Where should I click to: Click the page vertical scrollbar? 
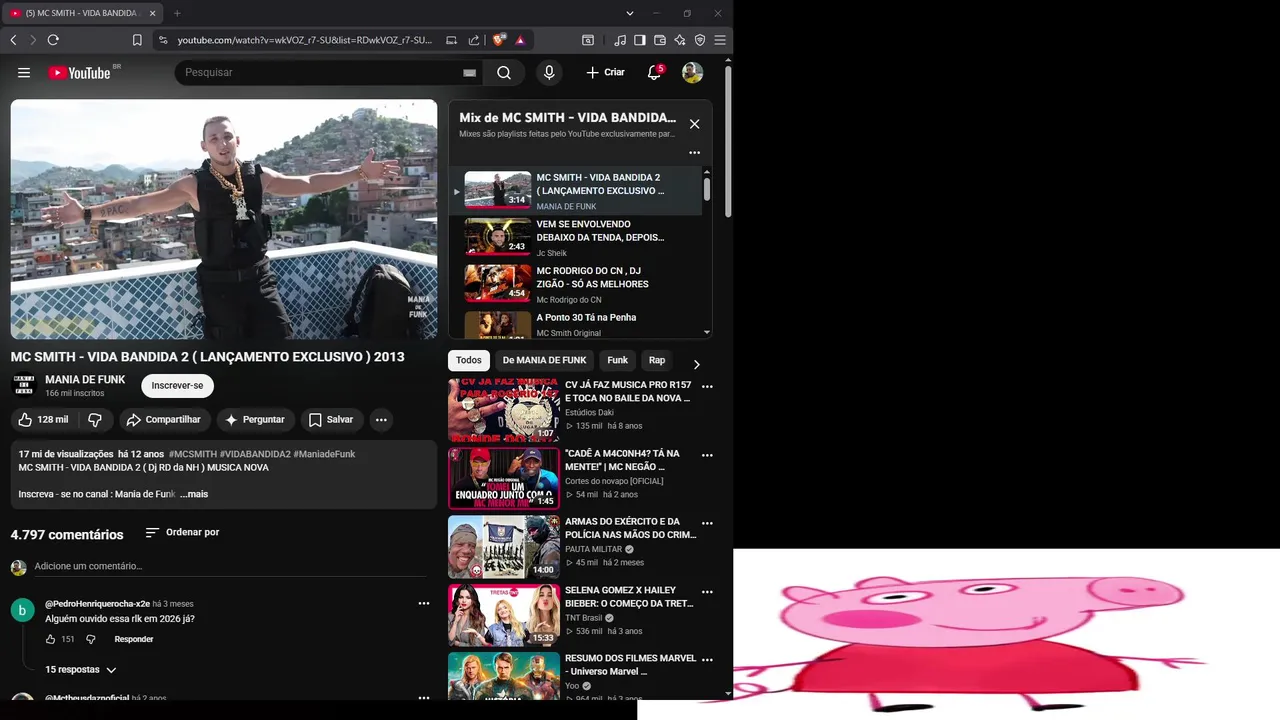pyautogui.click(x=728, y=140)
